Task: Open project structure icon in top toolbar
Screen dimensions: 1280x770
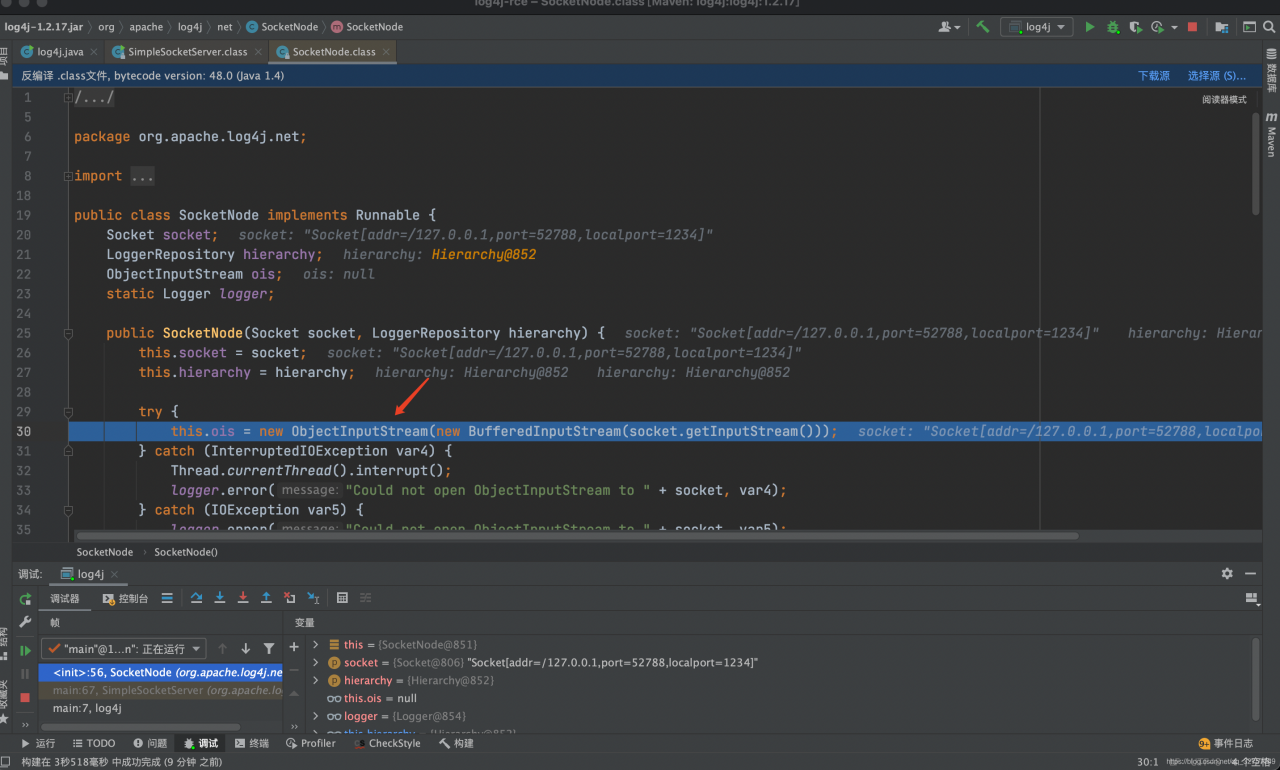Action: (1222, 27)
